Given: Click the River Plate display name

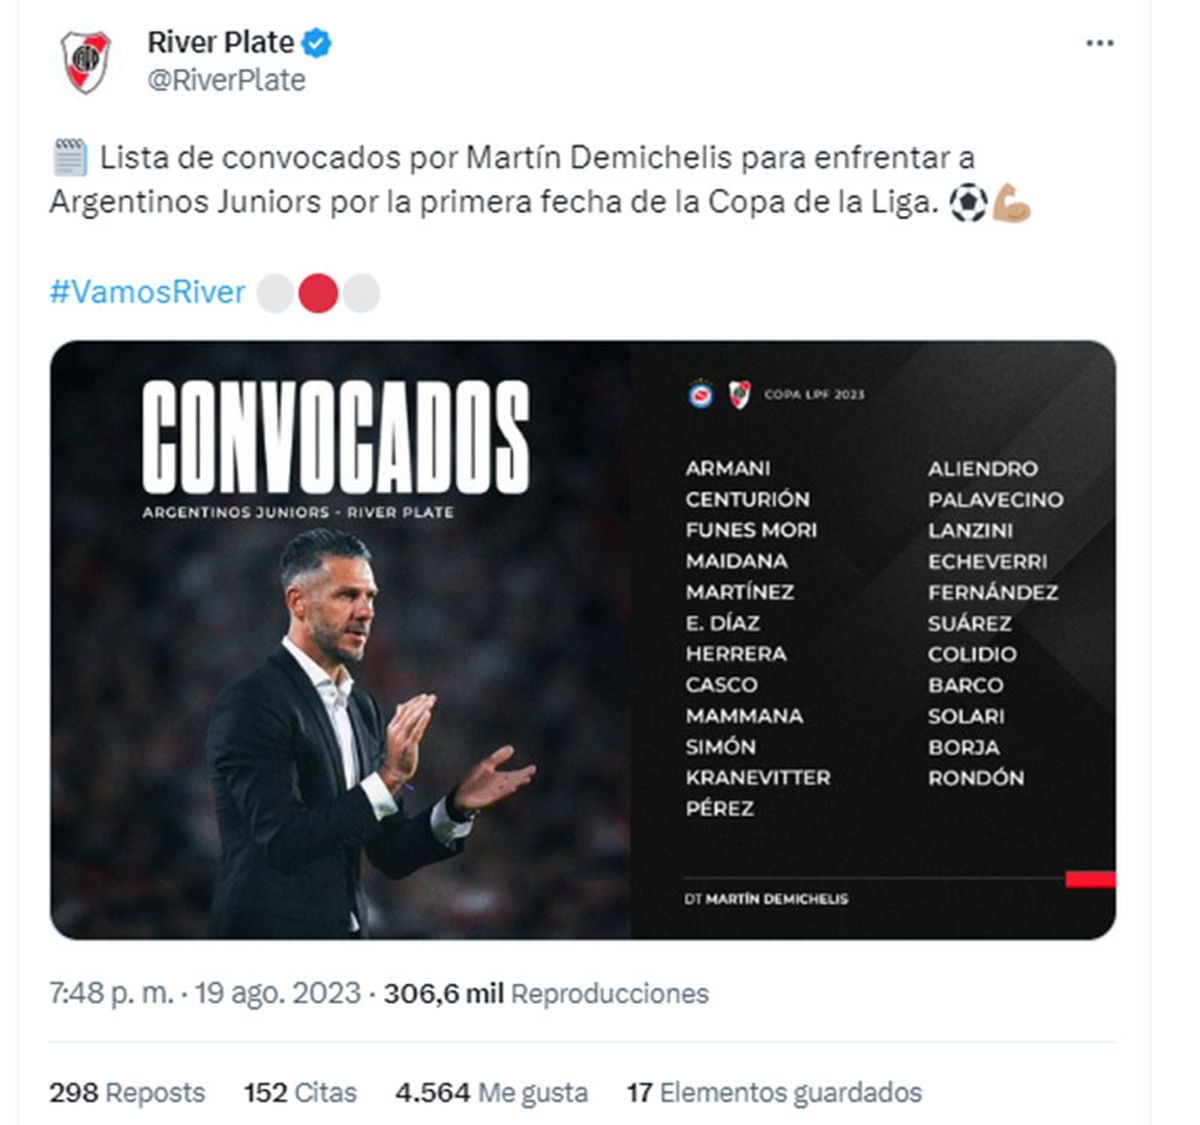Looking at the screenshot, I should pyautogui.click(x=220, y=42).
